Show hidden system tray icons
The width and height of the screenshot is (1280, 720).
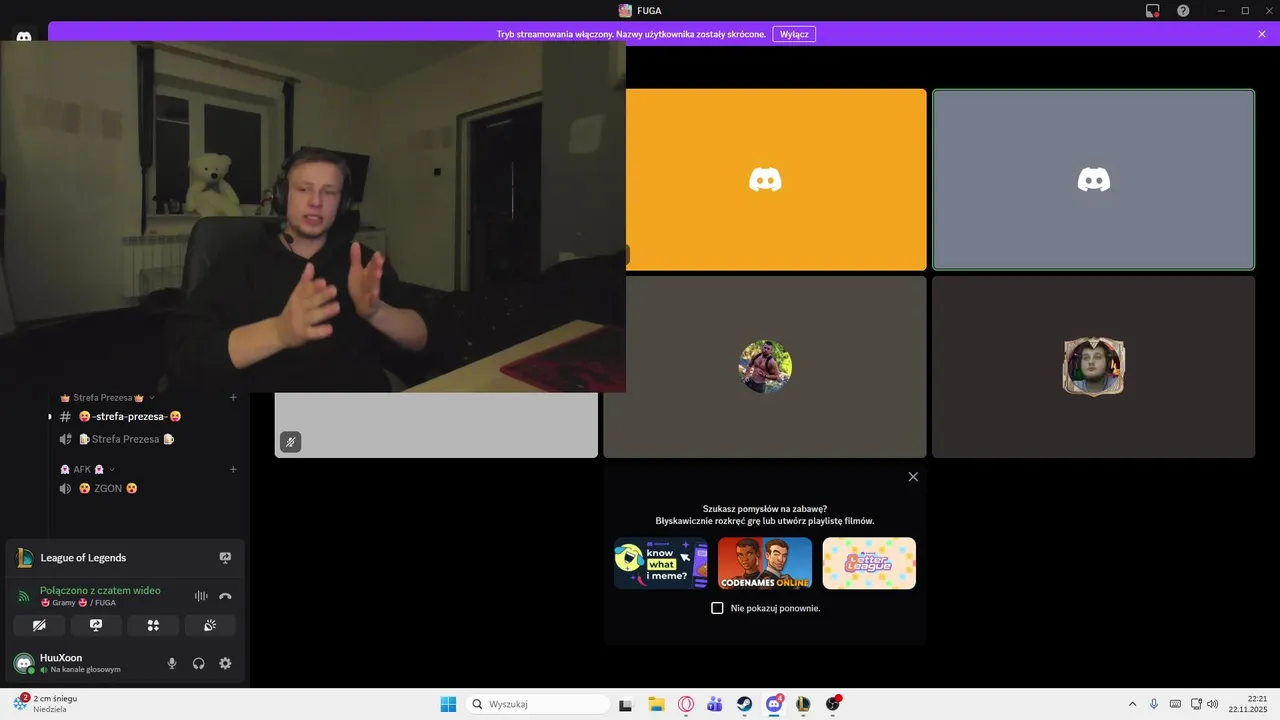1132,704
